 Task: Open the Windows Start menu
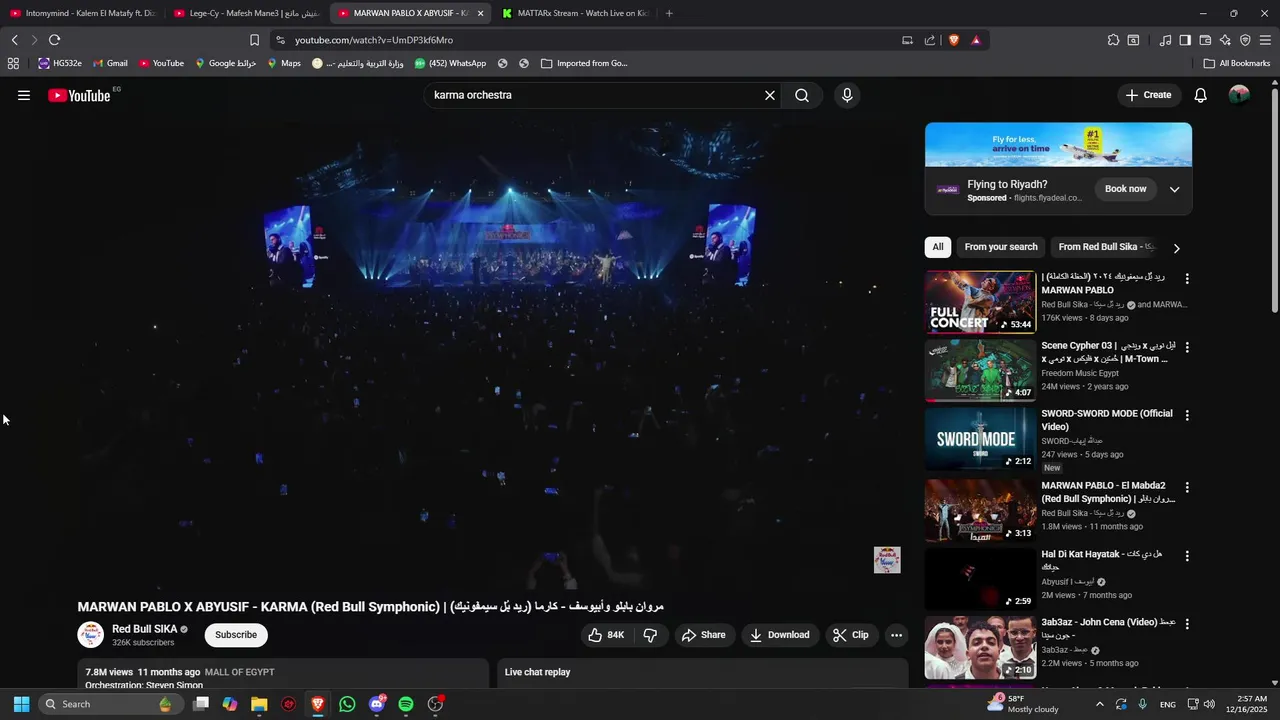tap(21, 704)
